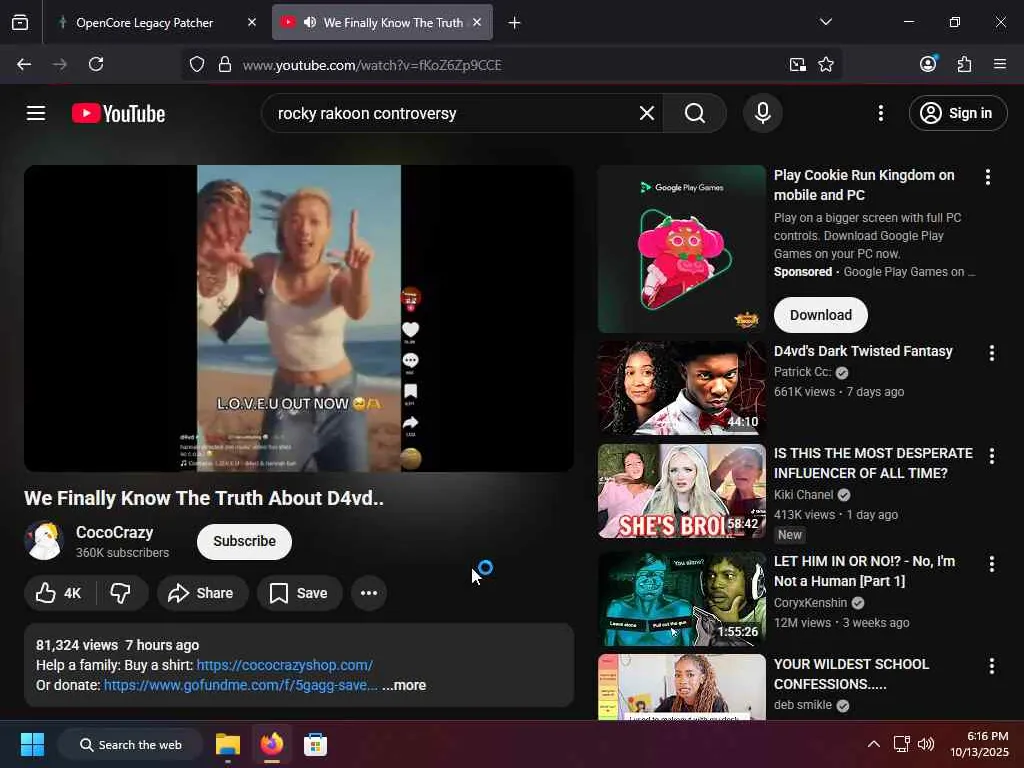Clear the search box with the X icon

pos(647,113)
